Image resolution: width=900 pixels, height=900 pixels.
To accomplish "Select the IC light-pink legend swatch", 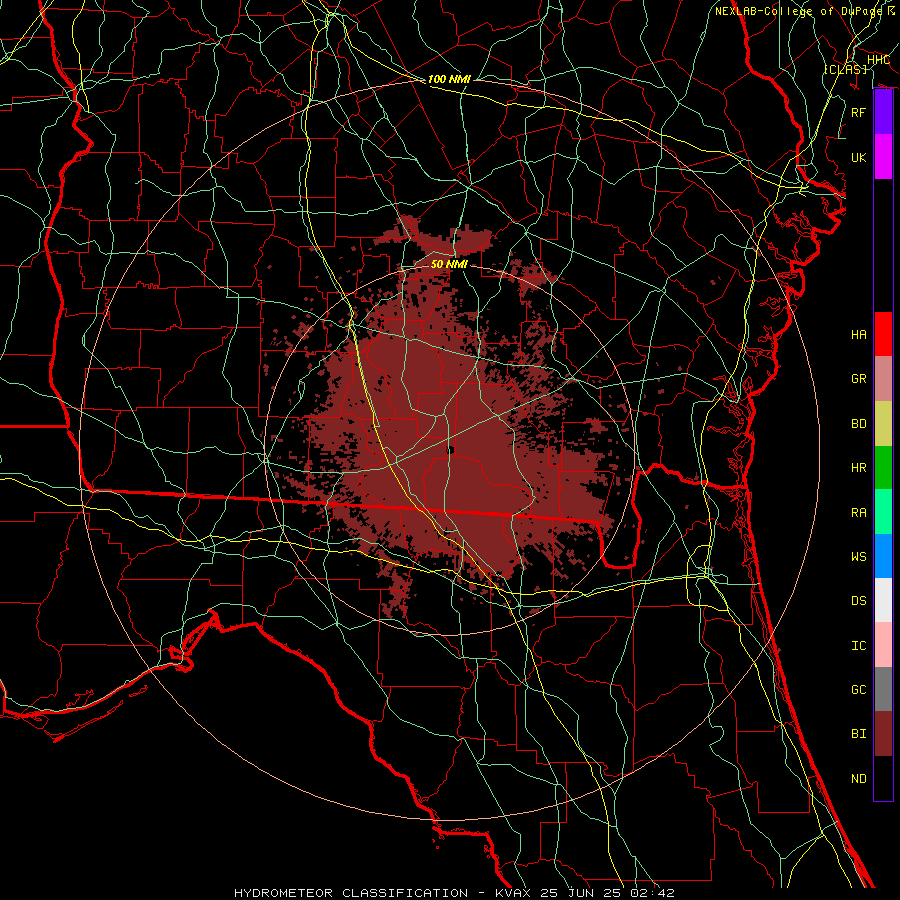I will (883, 645).
